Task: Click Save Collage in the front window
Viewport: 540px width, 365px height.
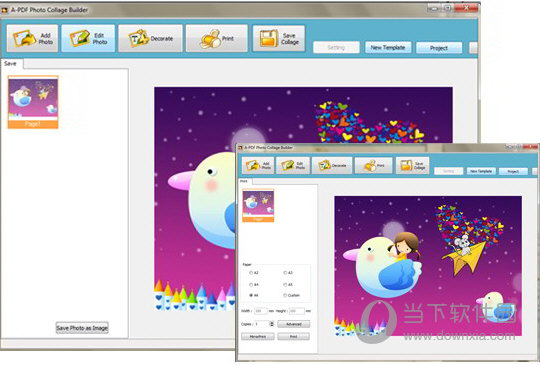Action: pos(412,166)
